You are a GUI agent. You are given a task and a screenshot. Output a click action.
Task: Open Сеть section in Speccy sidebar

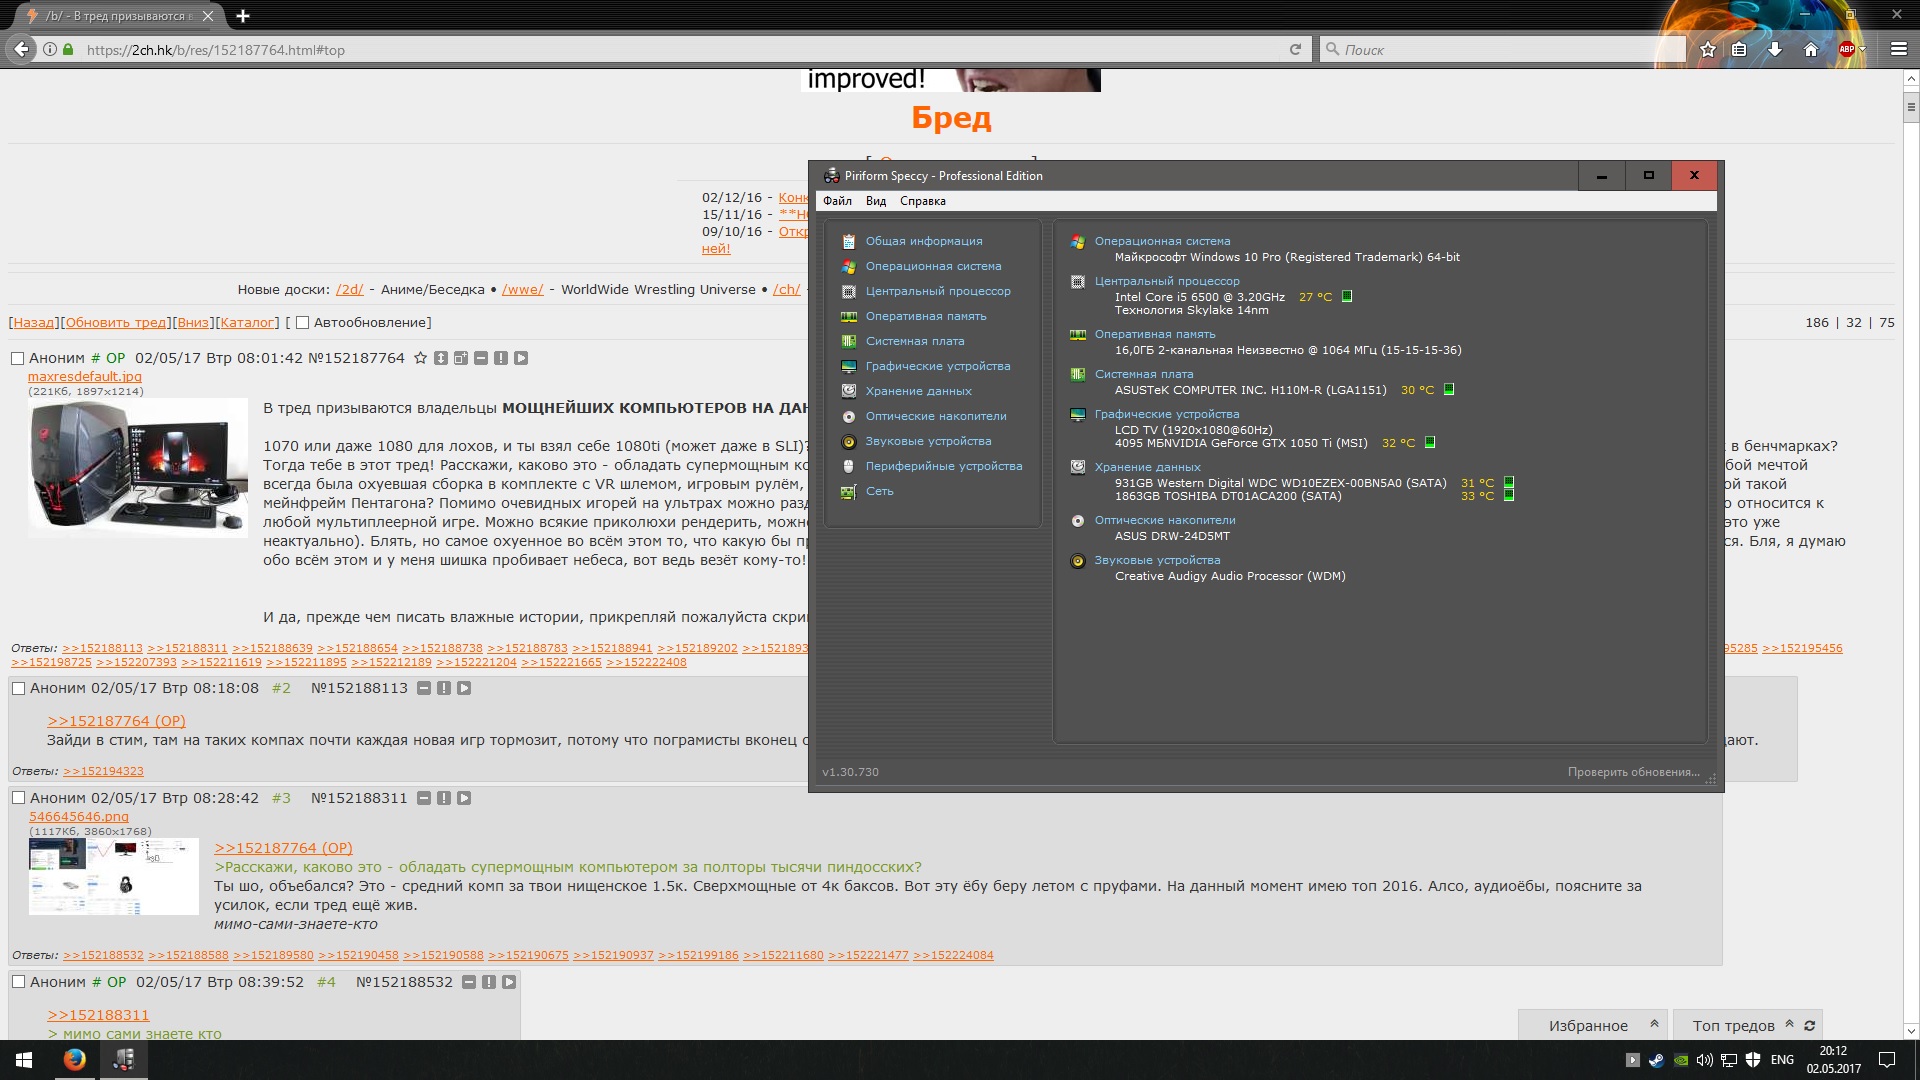click(x=879, y=491)
